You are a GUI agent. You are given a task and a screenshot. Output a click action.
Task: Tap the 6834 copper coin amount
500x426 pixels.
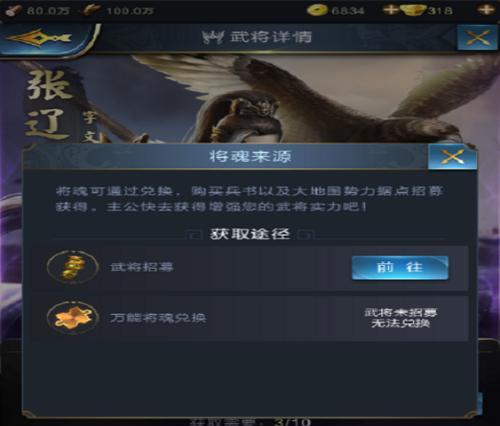[x=347, y=11]
